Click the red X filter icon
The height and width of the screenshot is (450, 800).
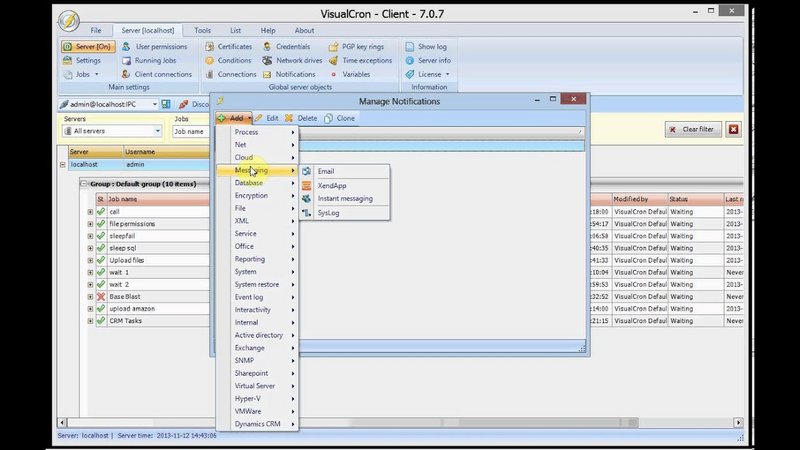coord(733,129)
